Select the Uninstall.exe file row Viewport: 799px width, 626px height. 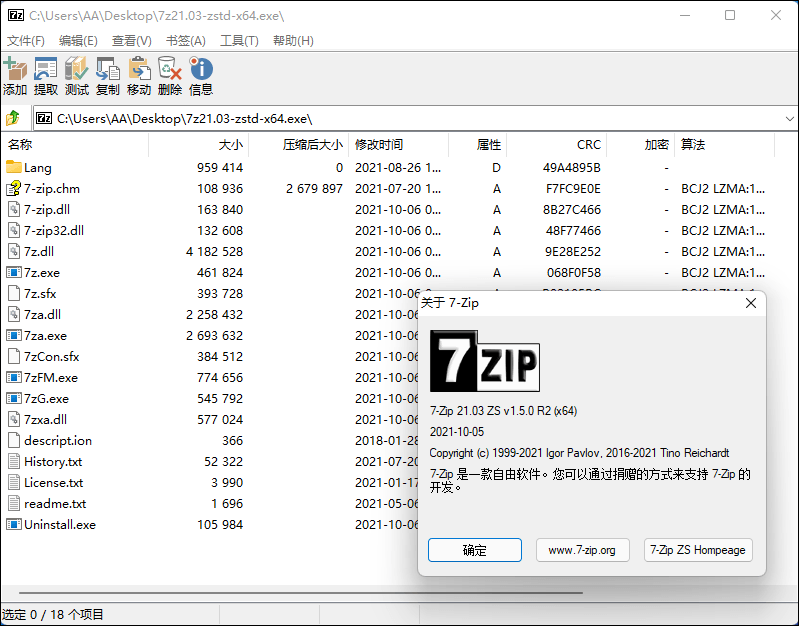pos(59,525)
